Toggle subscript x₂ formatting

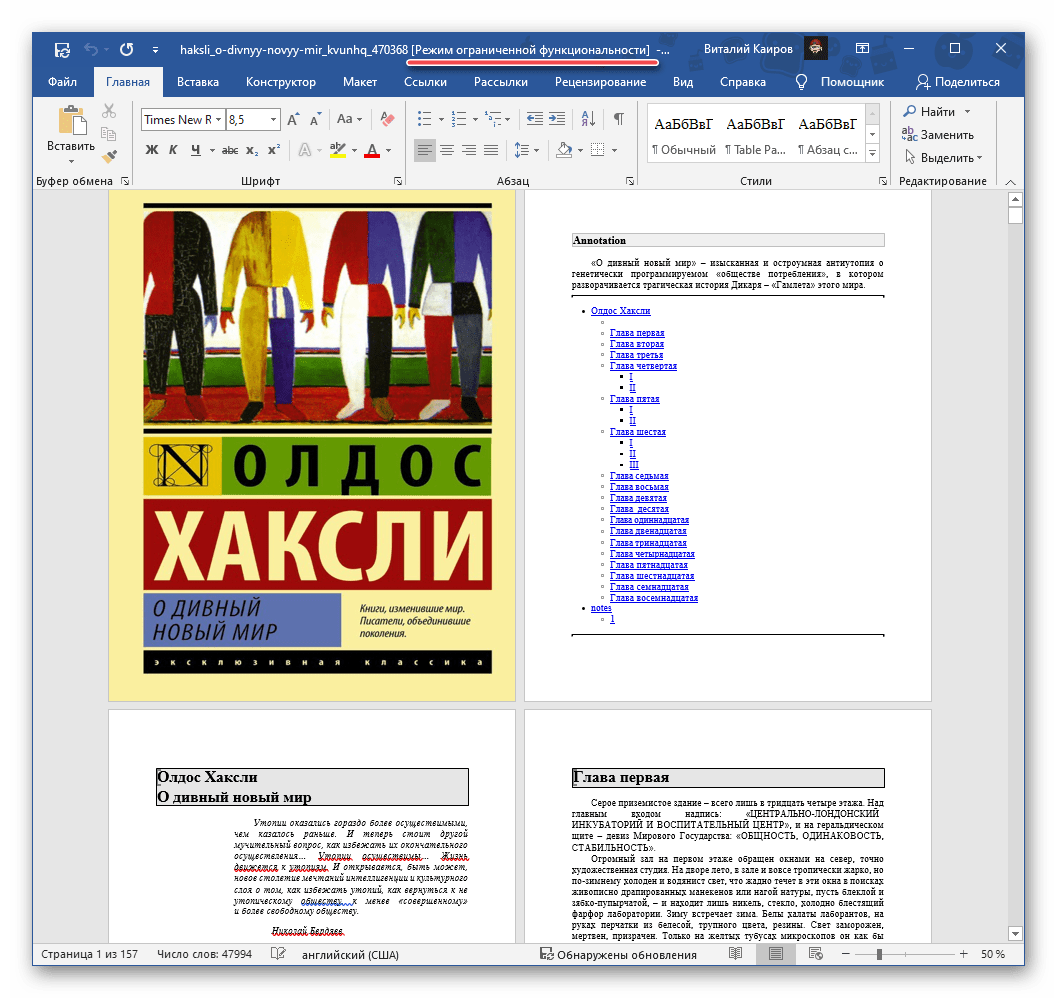[251, 150]
